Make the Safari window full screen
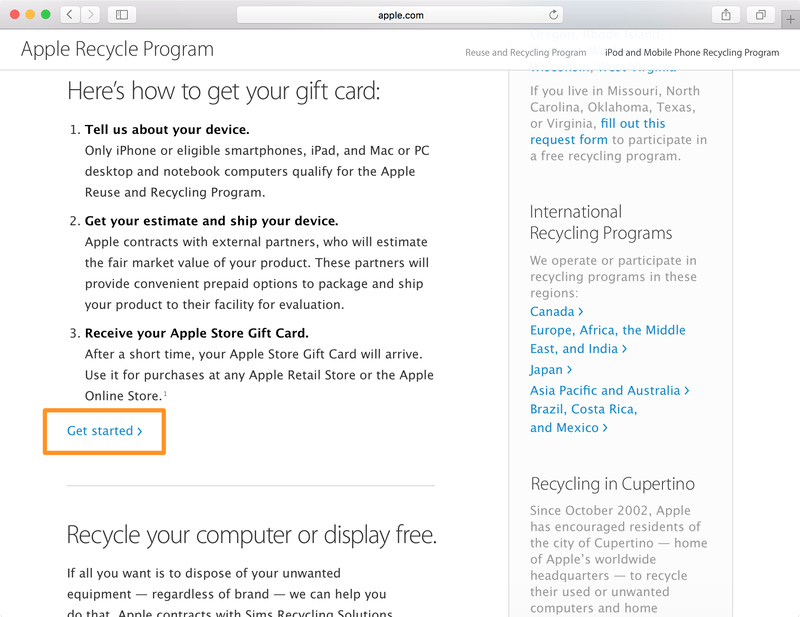The image size is (800, 617). coord(45,14)
